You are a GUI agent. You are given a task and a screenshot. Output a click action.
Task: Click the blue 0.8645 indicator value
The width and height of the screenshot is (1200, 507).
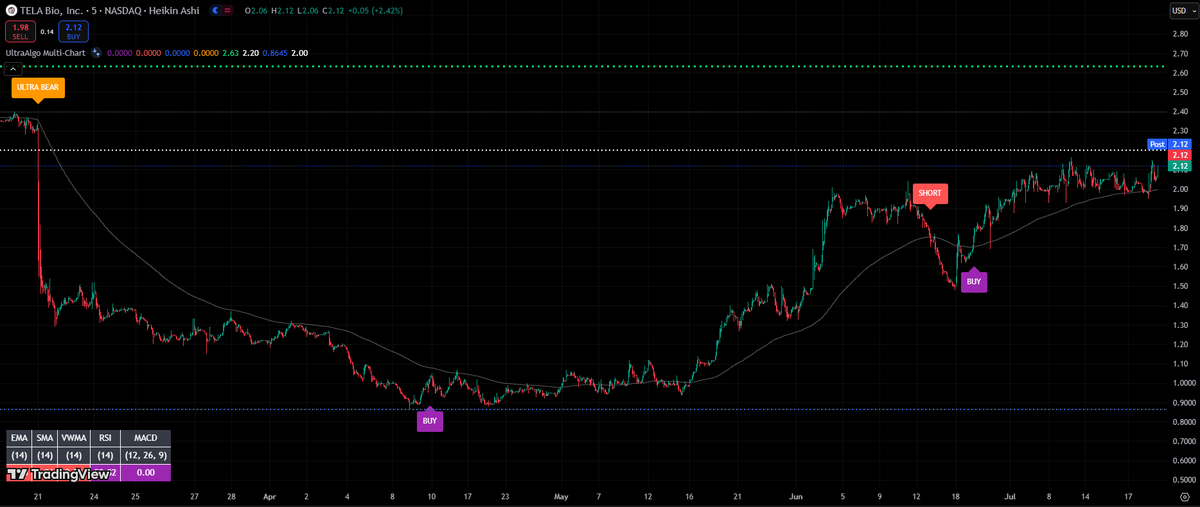(x=275, y=51)
